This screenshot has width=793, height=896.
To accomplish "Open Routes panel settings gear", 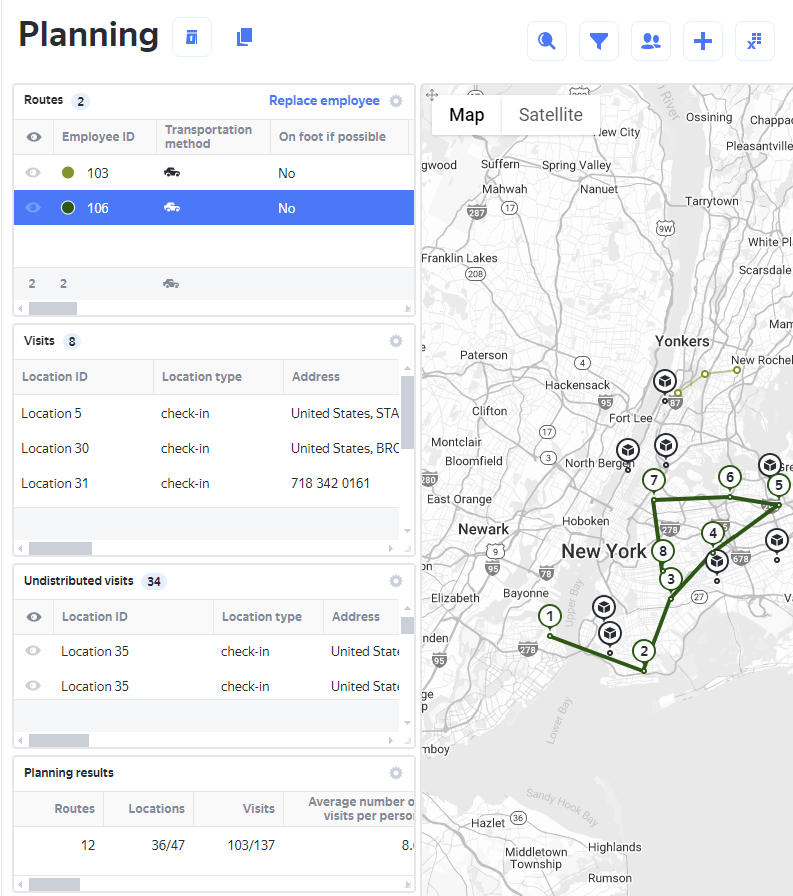I will (396, 101).
